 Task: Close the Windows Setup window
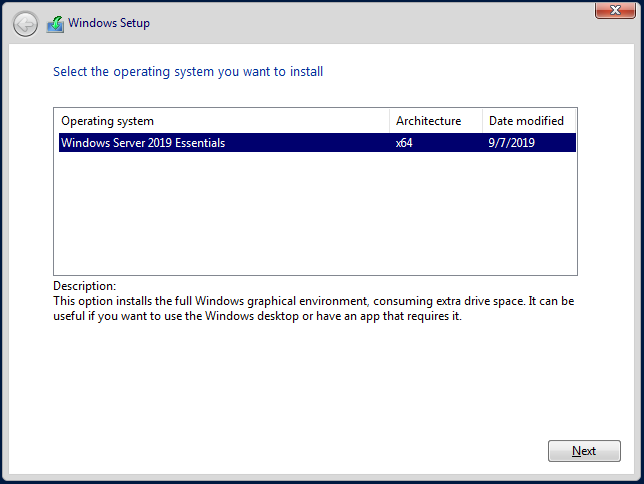coord(615,10)
